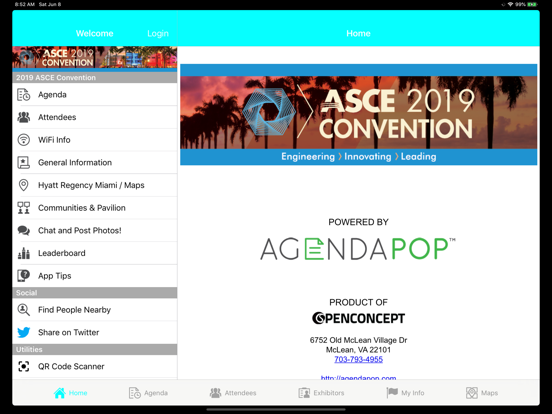The height and width of the screenshot is (414, 552).
Task: Tap the Wi-Fi status bar icon
Action: (x=510, y=4)
